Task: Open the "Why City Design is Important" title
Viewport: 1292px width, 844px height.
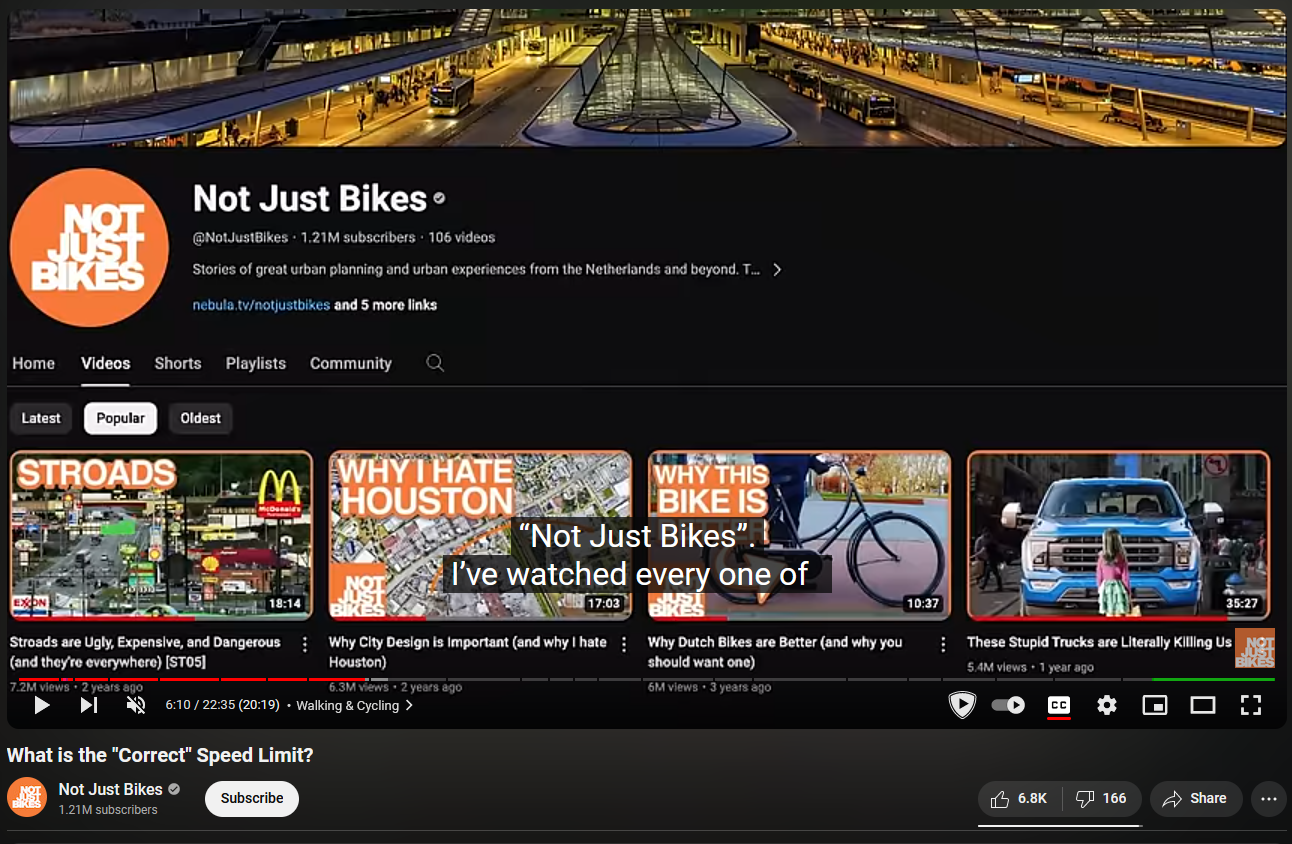Action: coord(468,652)
